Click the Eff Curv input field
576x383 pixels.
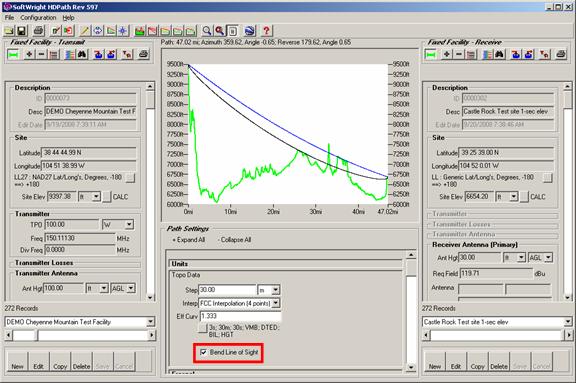241,316
